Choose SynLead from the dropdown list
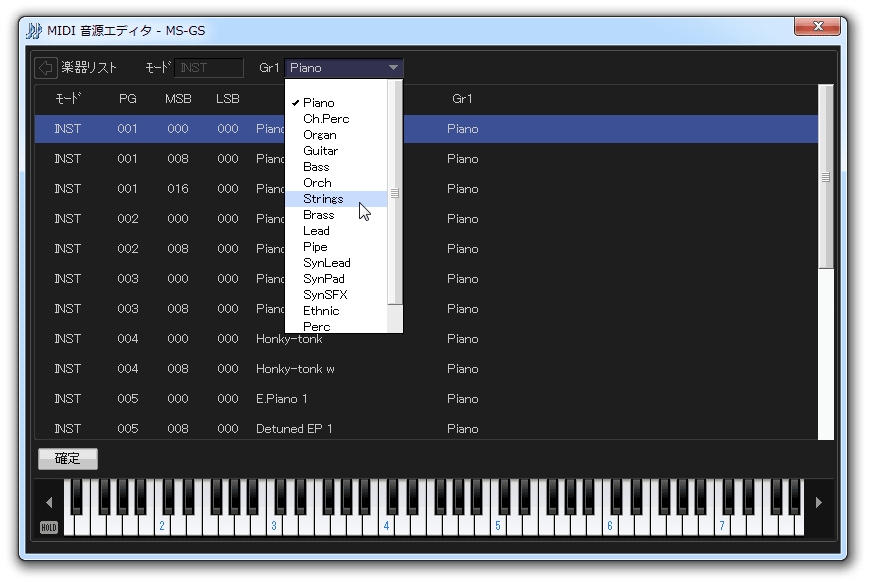The width and height of the screenshot is (869, 582). tap(336, 263)
